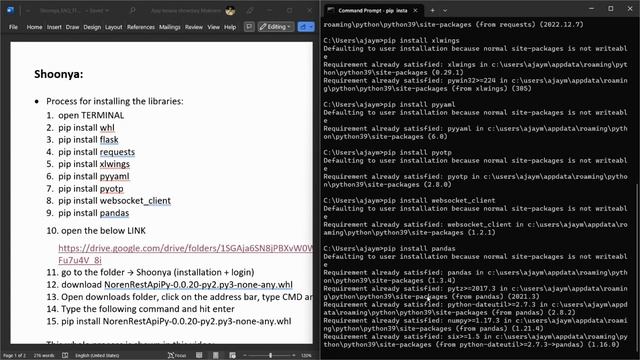Click the zoom in plus button
640x360 pixels.
click(294, 356)
